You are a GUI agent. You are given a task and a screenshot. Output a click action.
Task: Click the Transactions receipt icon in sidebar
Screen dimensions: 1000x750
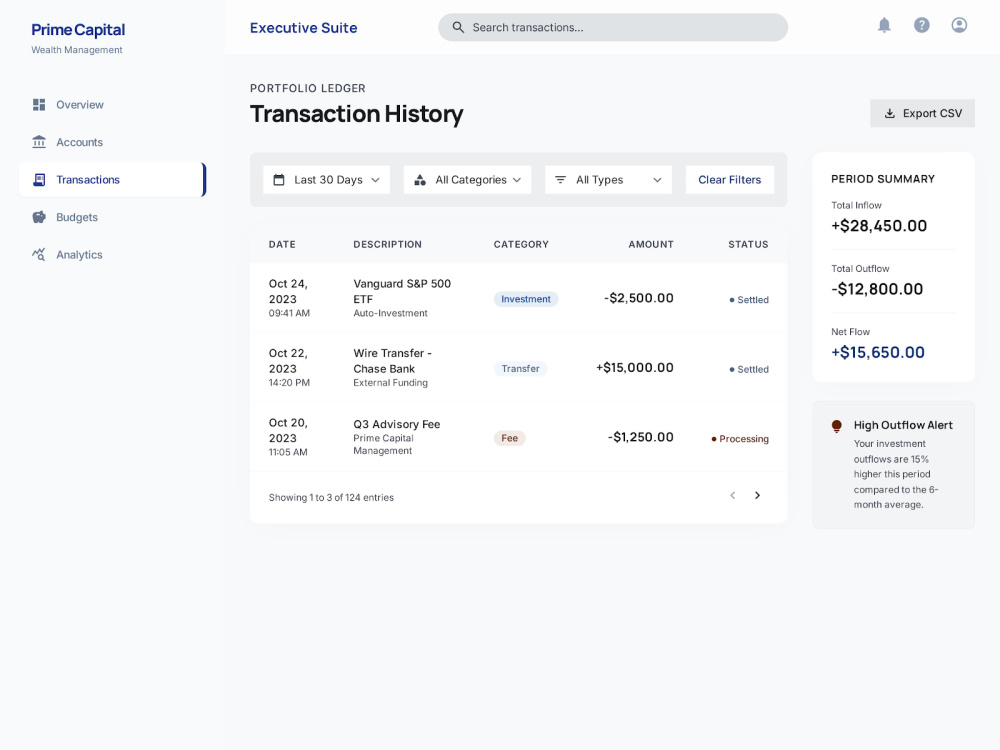click(x=39, y=180)
